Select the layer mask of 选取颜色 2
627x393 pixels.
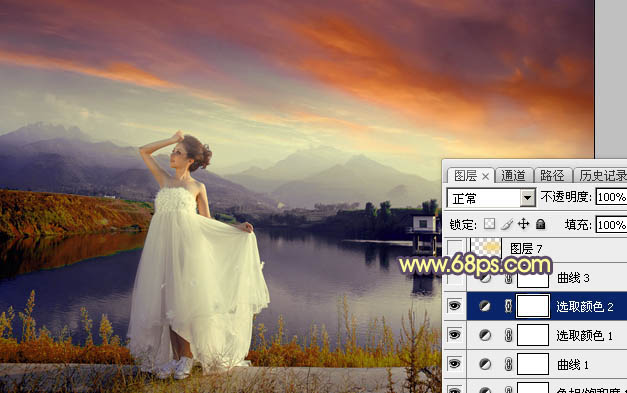[x=533, y=306]
